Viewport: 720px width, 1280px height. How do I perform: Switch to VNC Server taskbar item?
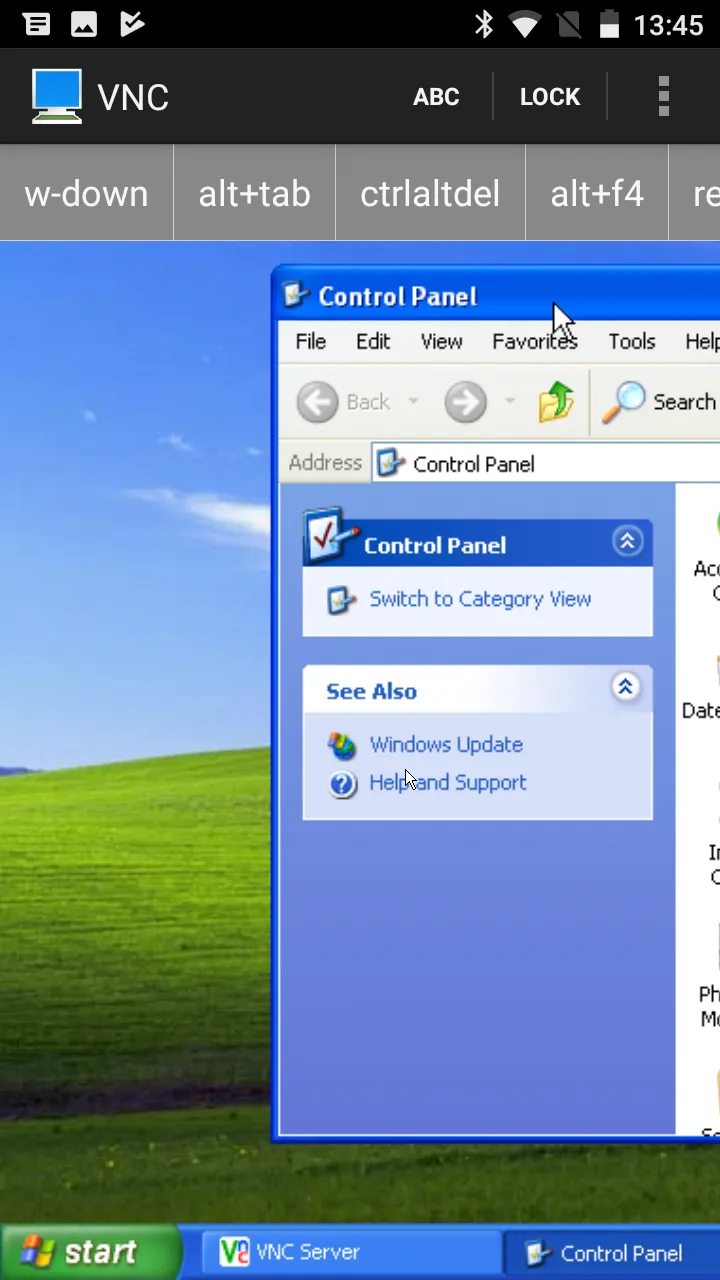point(352,1252)
